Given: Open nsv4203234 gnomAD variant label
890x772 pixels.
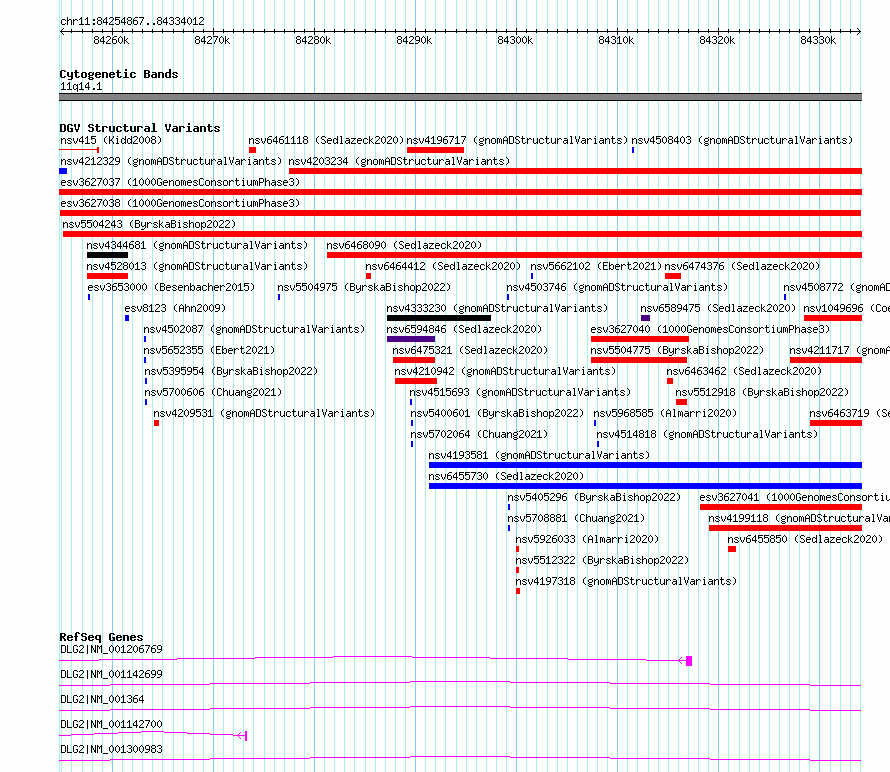Looking at the screenshot, I should coord(399,161).
